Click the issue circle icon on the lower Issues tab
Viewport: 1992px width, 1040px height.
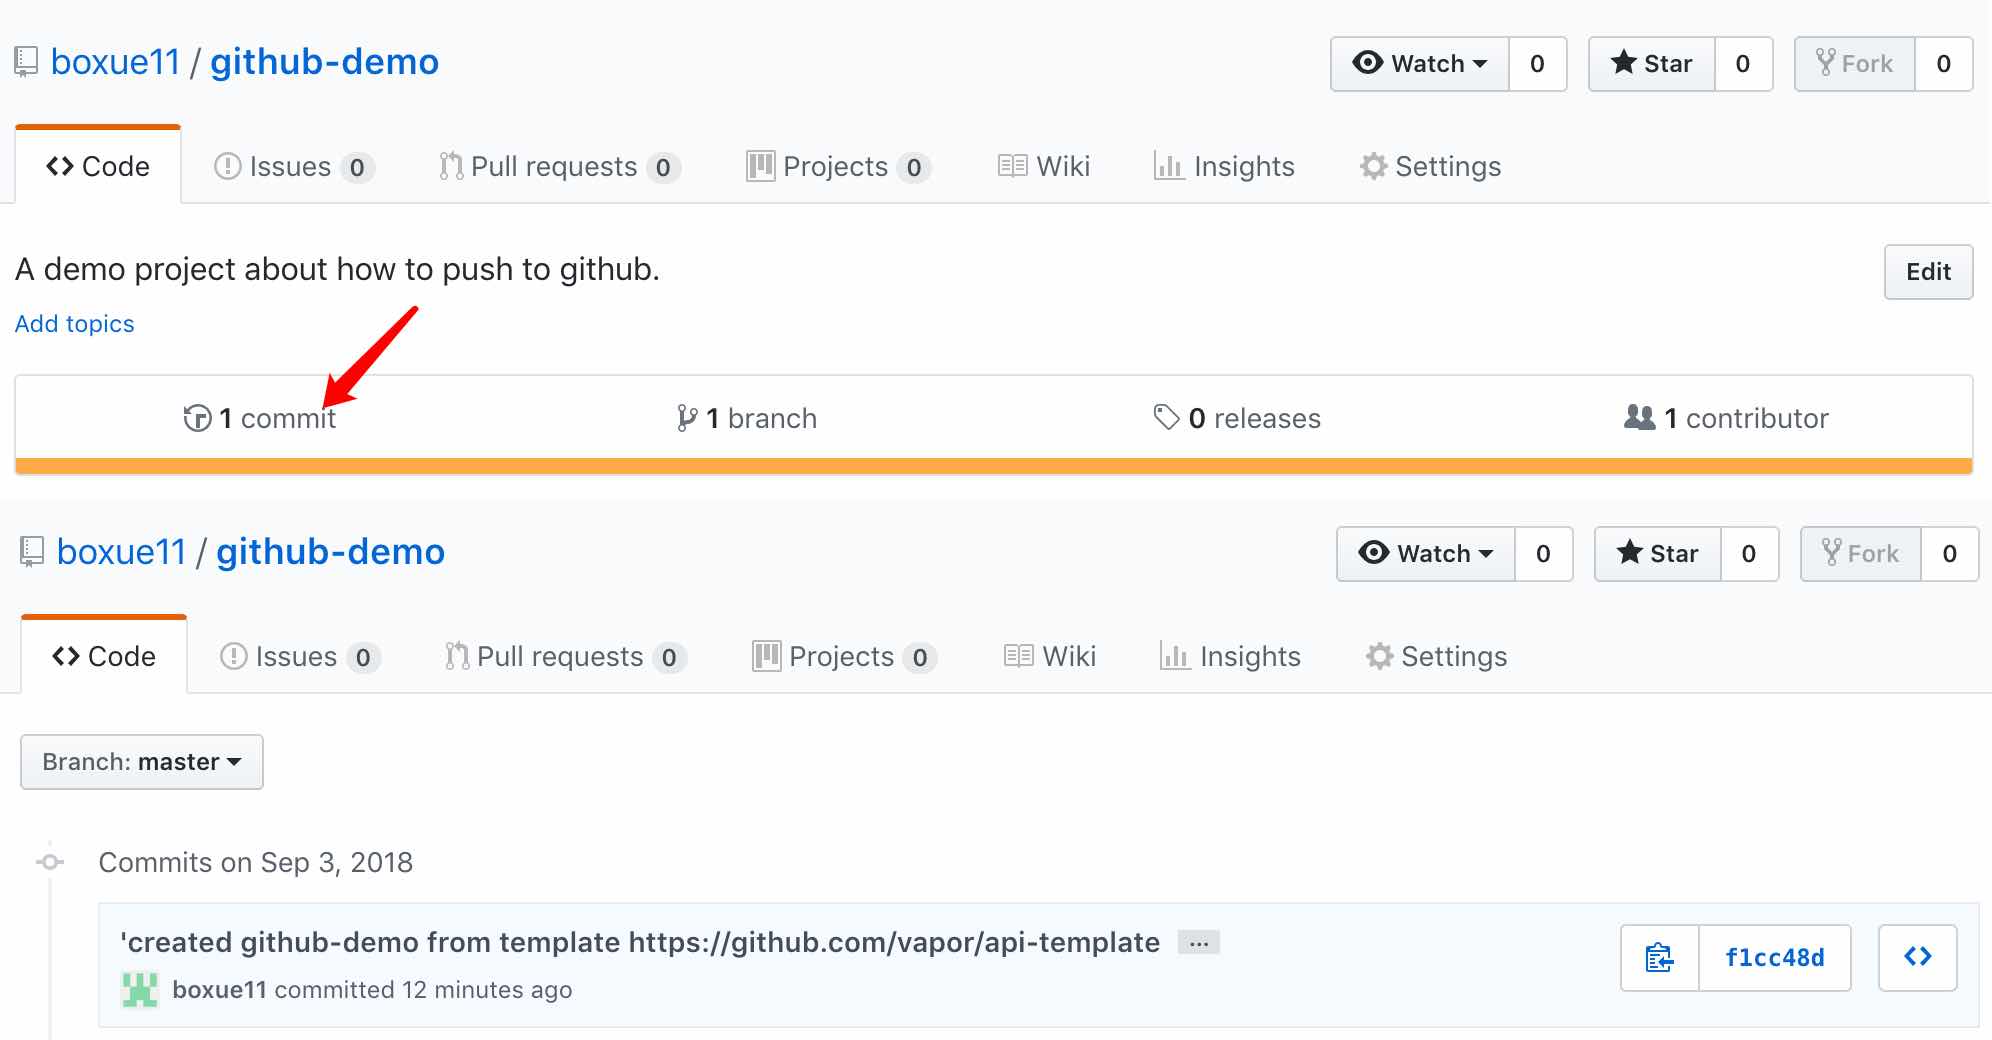click(233, 656)
